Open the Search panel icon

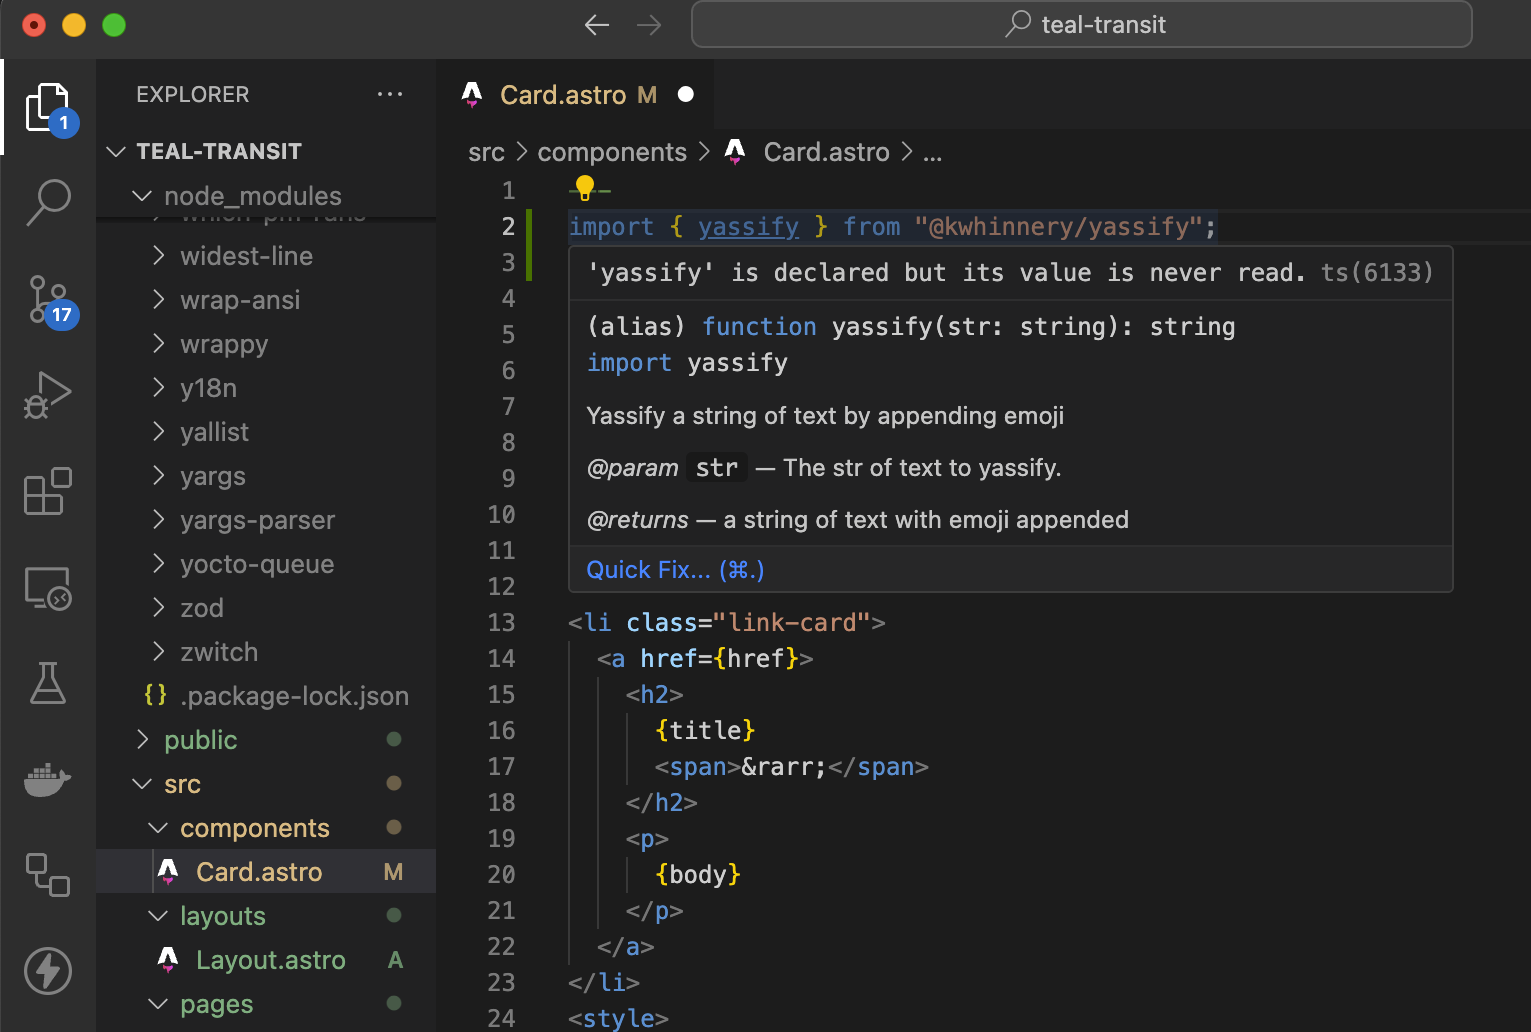(47, 203)
